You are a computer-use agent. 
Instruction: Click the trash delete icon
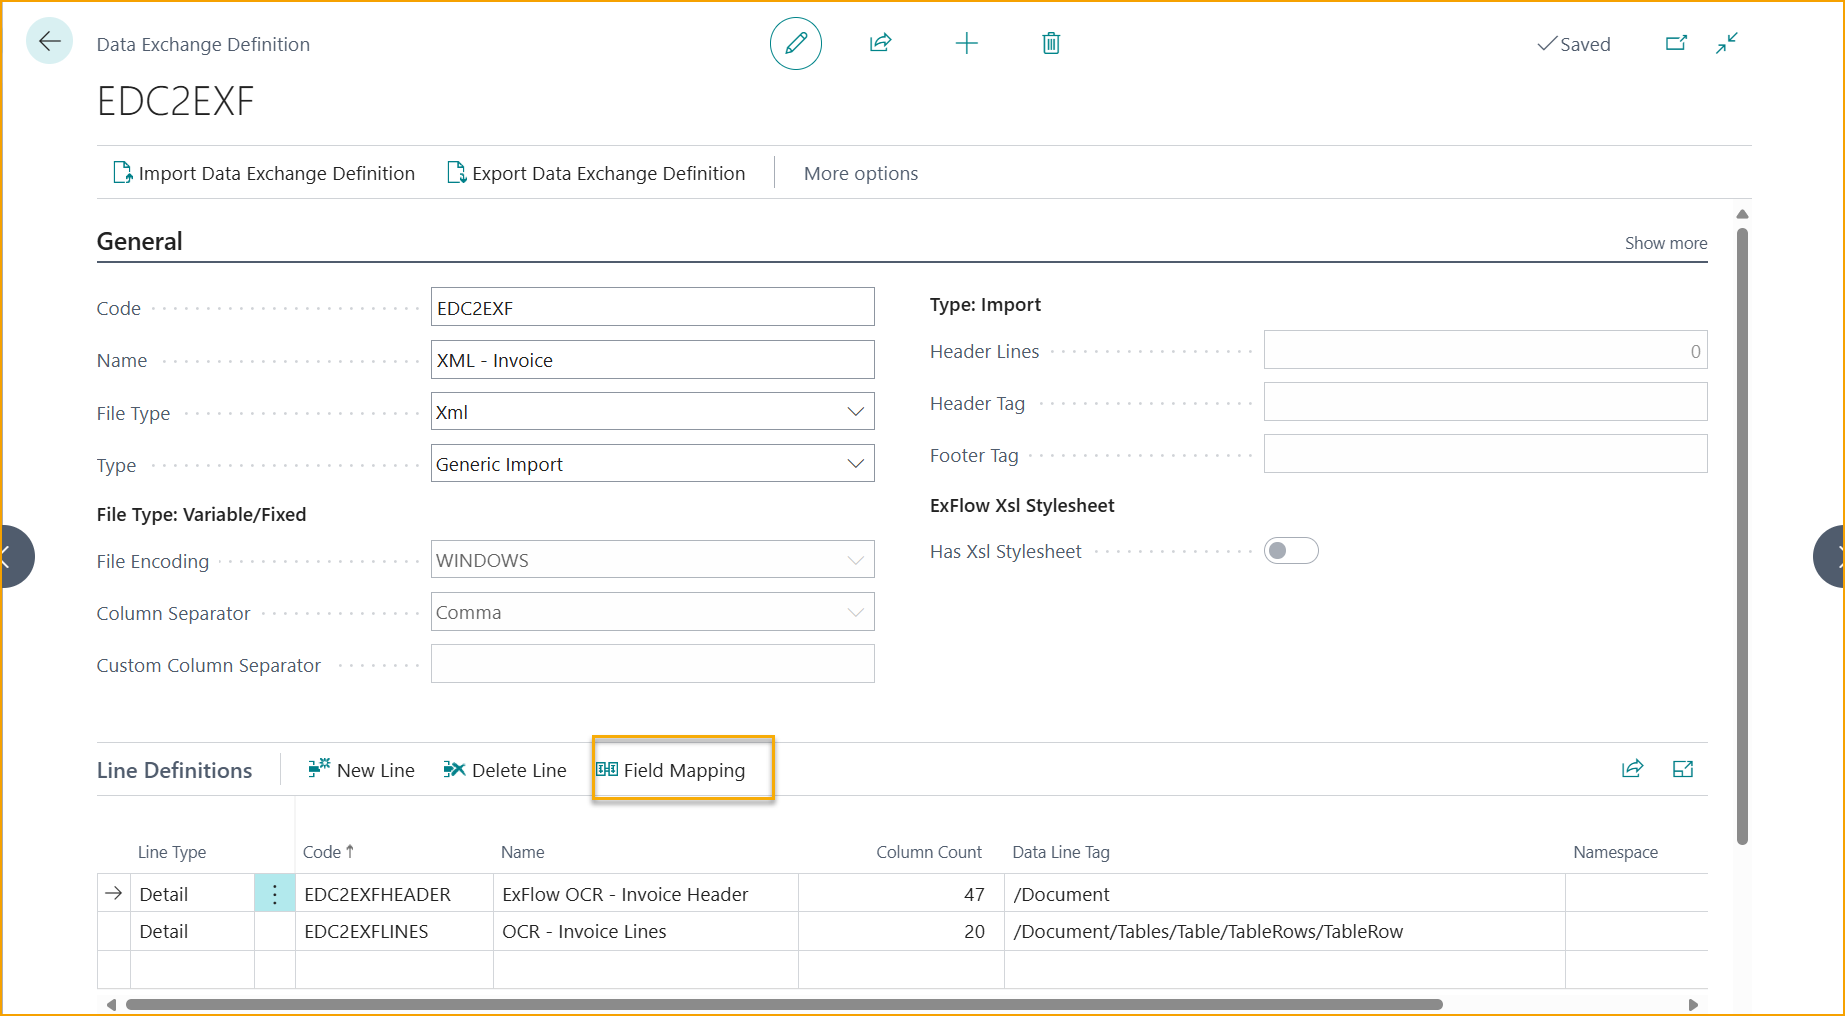point(1050,43)
